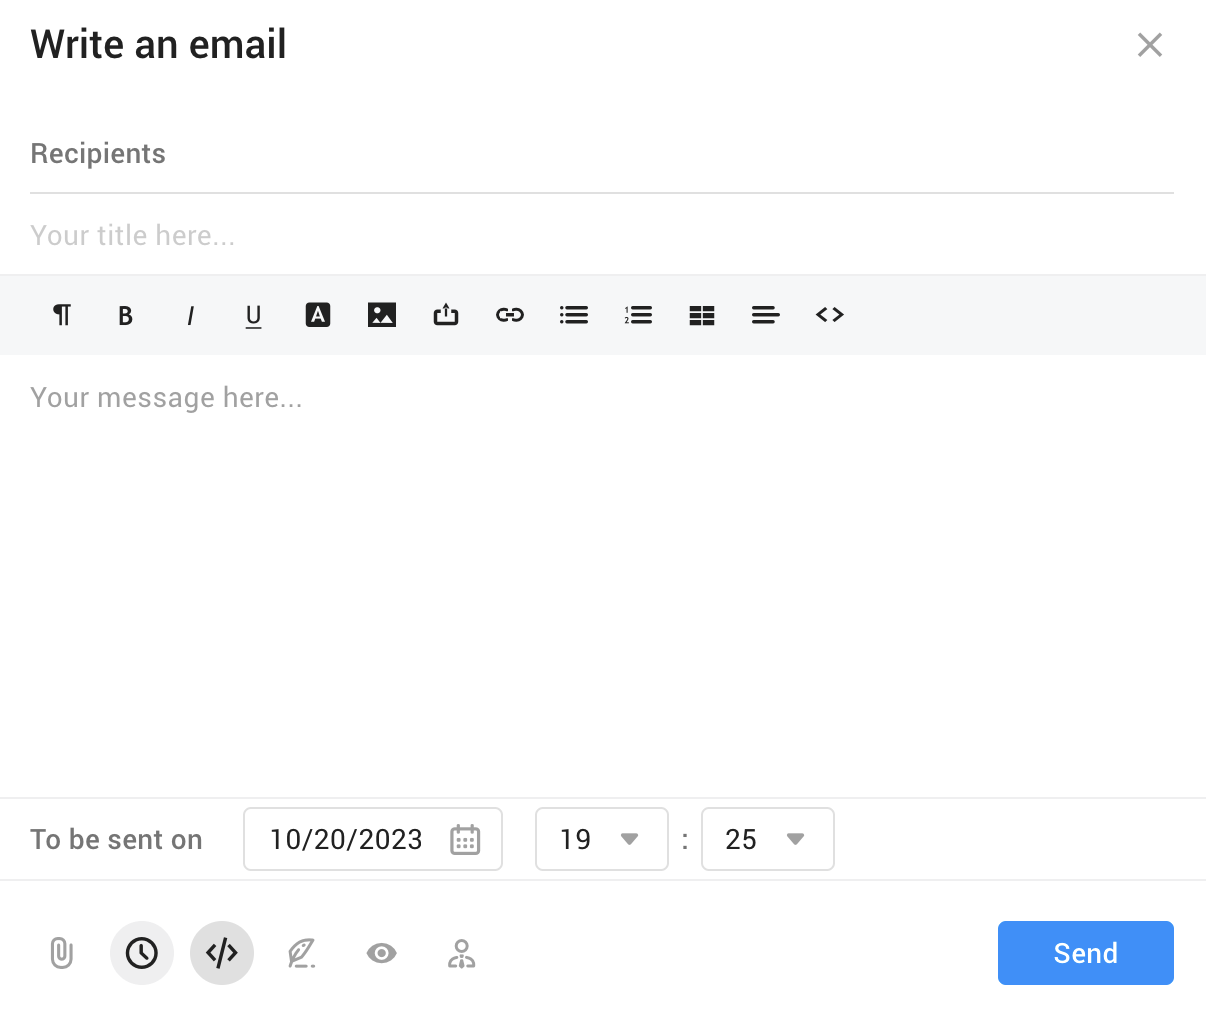Expand the hour dropdown showing 19

[602, 839]
